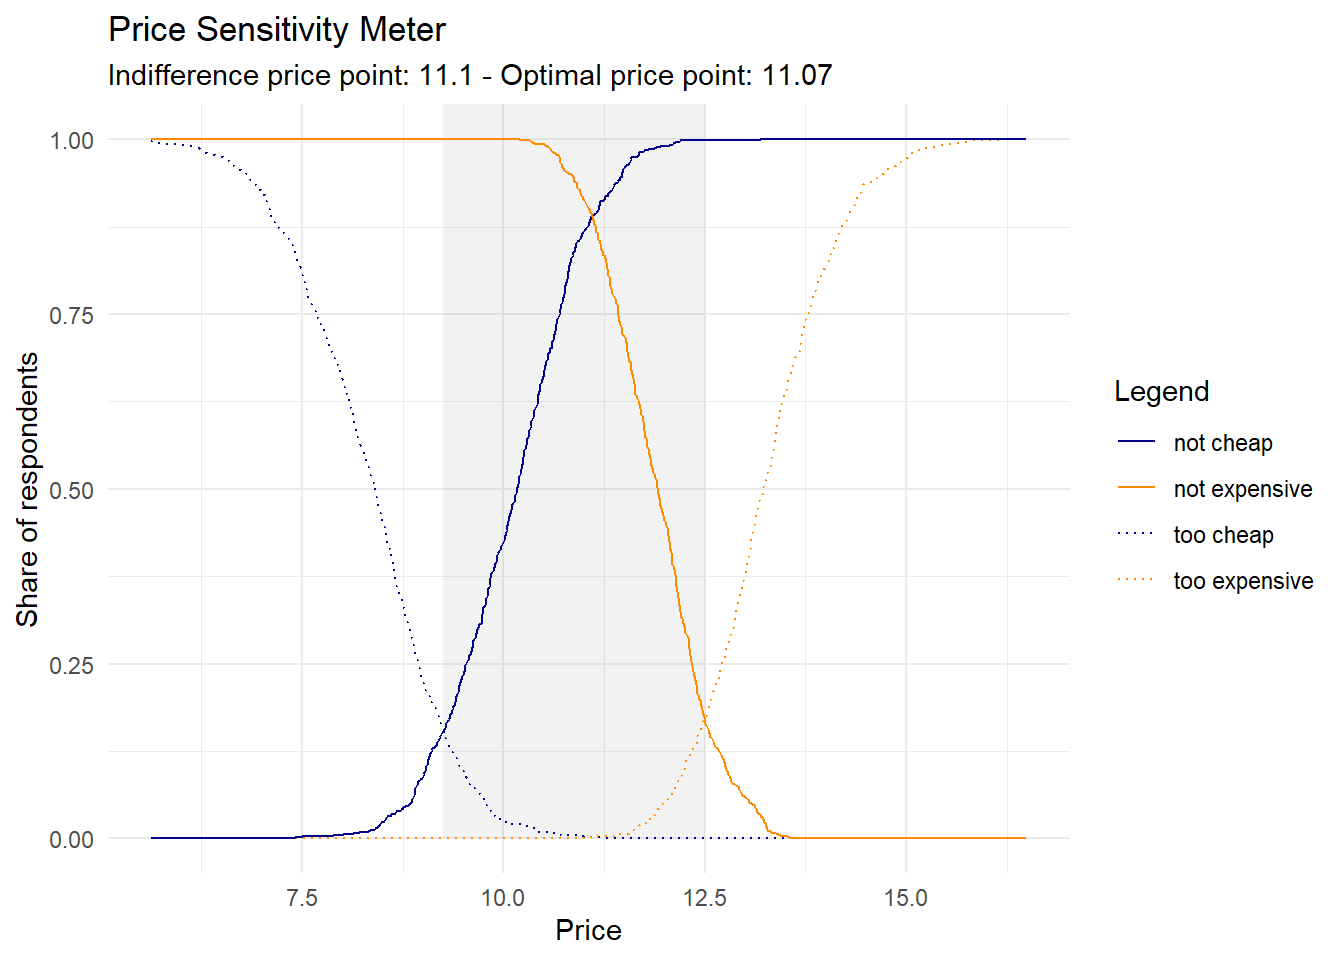Viewport: 1344px width, 960px height.
Task: Click the 12.5 tick label on the price axis
Action: point(704,898)
